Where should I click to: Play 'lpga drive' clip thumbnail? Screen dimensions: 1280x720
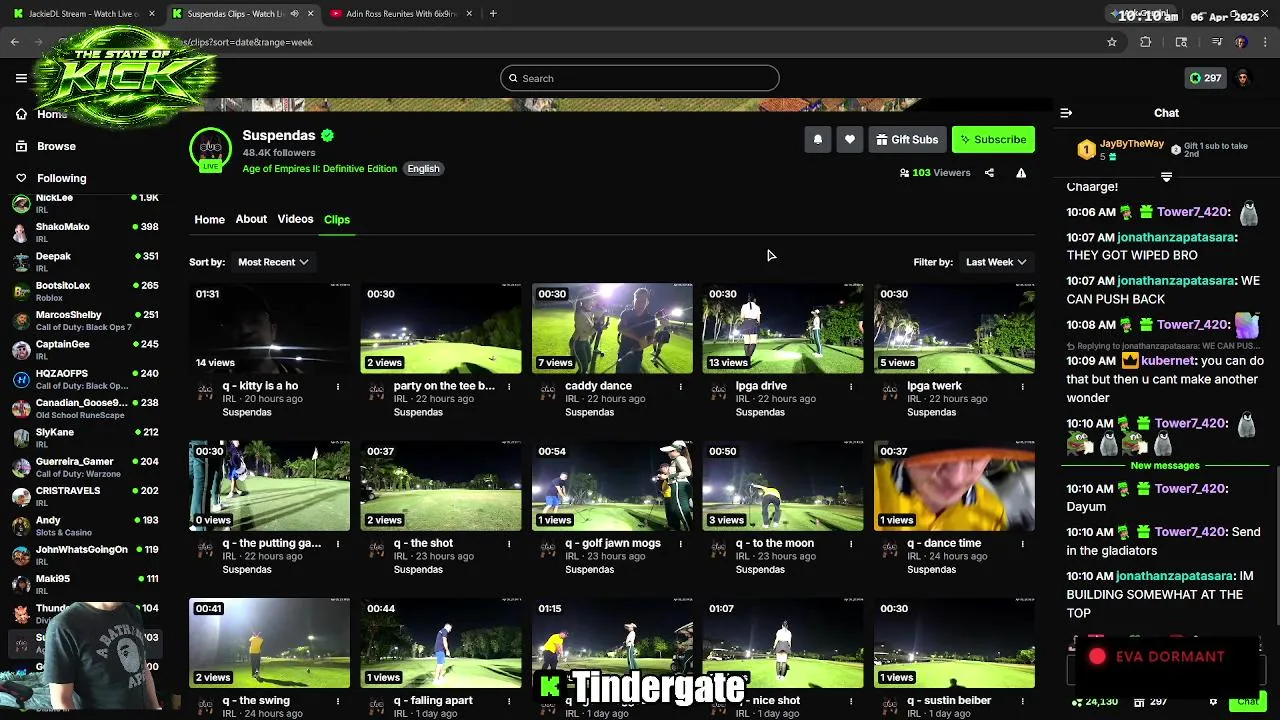783,329
